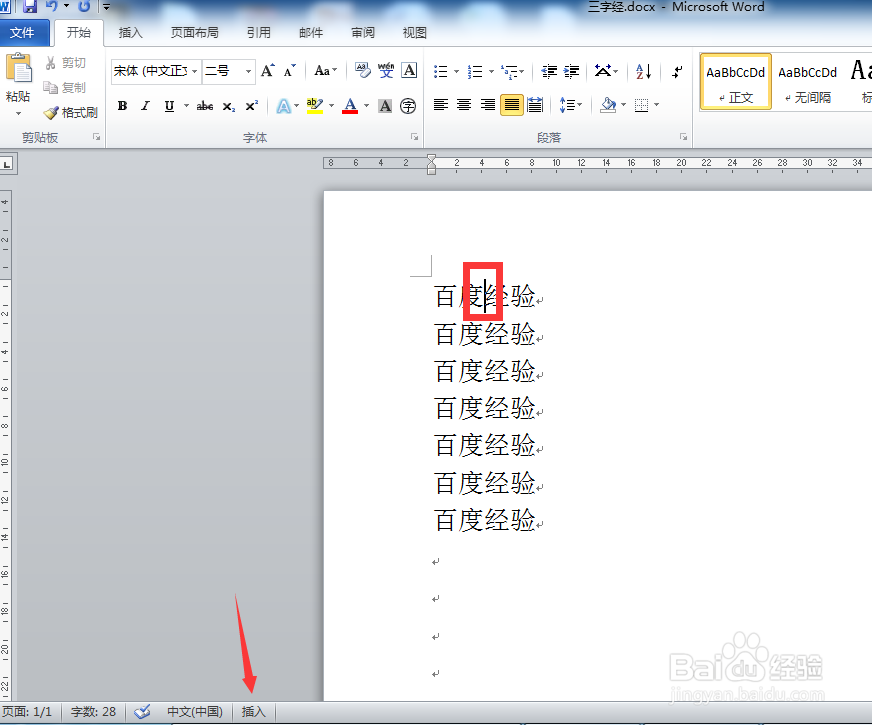Open the 剪贴板 Clipboard pane launcher
This screenshot has width=872, height=725.
[x=97, y=137]
